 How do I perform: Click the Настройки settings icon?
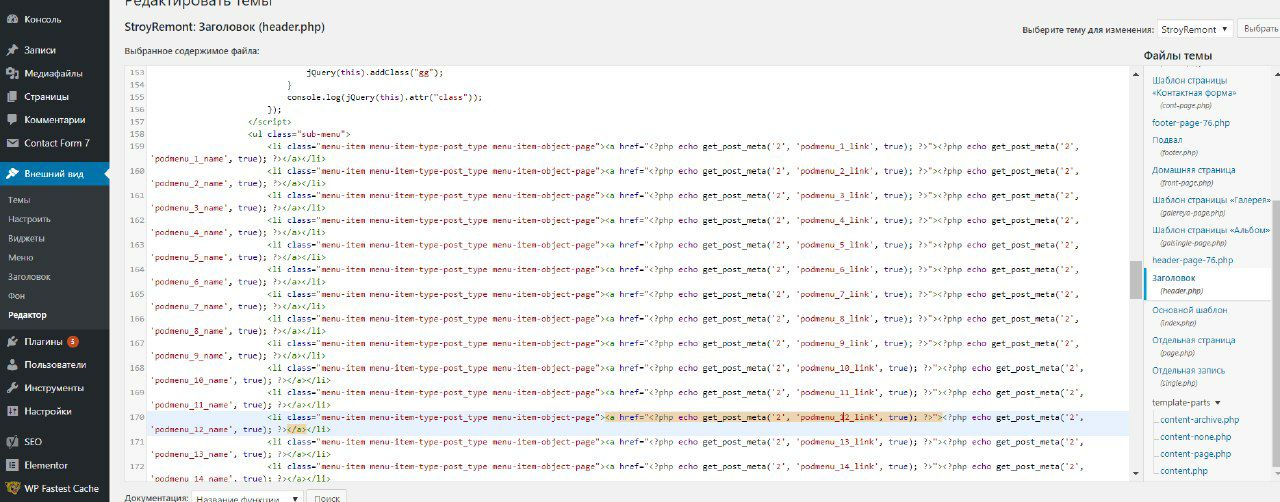click(x=11, y=411)
